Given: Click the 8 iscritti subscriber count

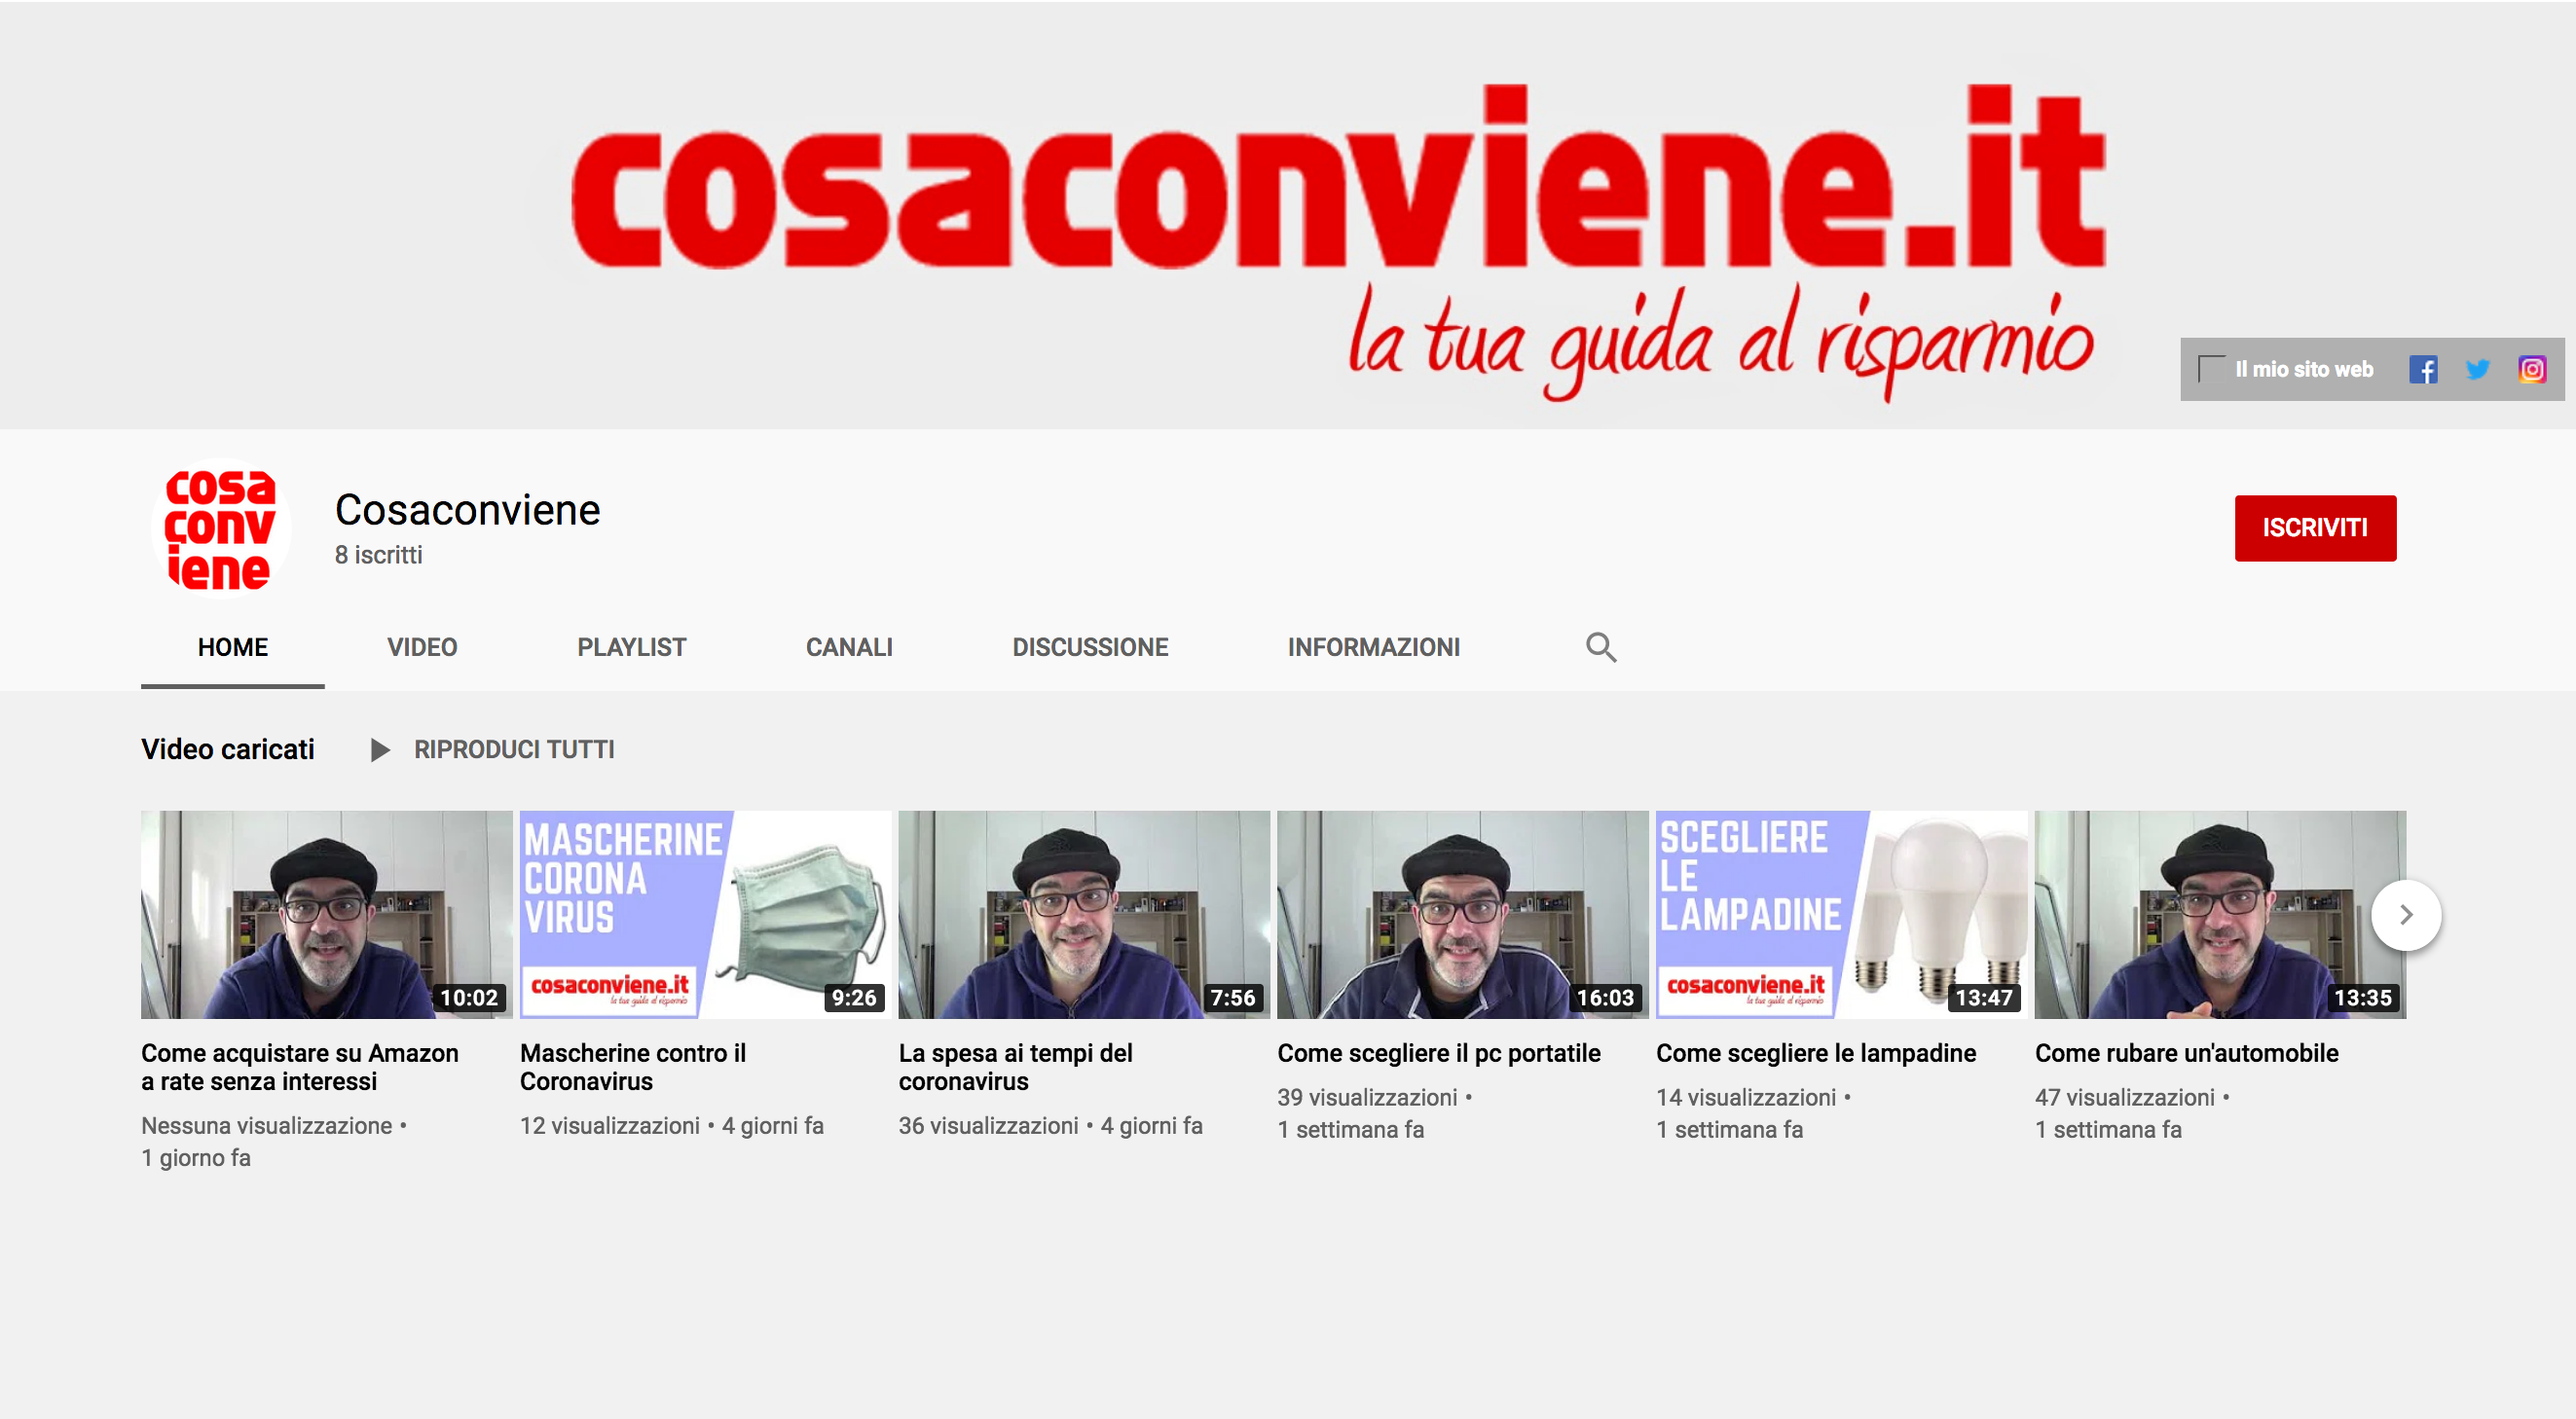Looking at the screenshot, I should [378, 555].
